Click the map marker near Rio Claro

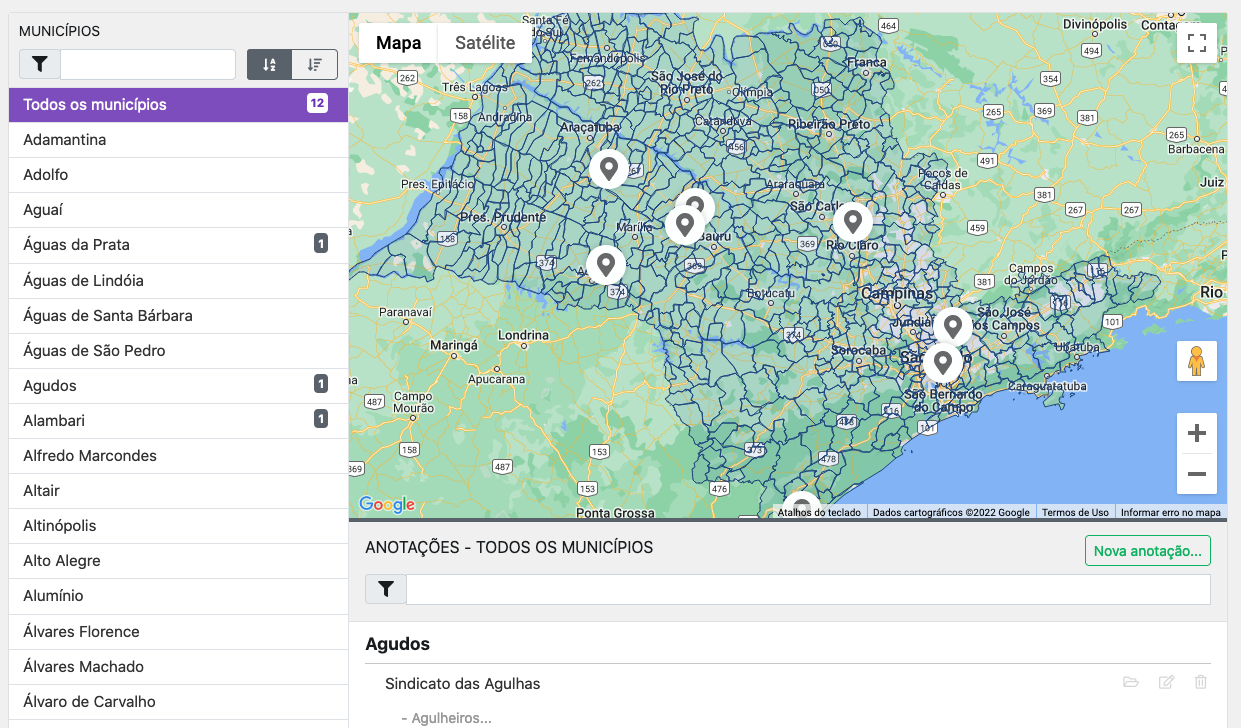852,221
